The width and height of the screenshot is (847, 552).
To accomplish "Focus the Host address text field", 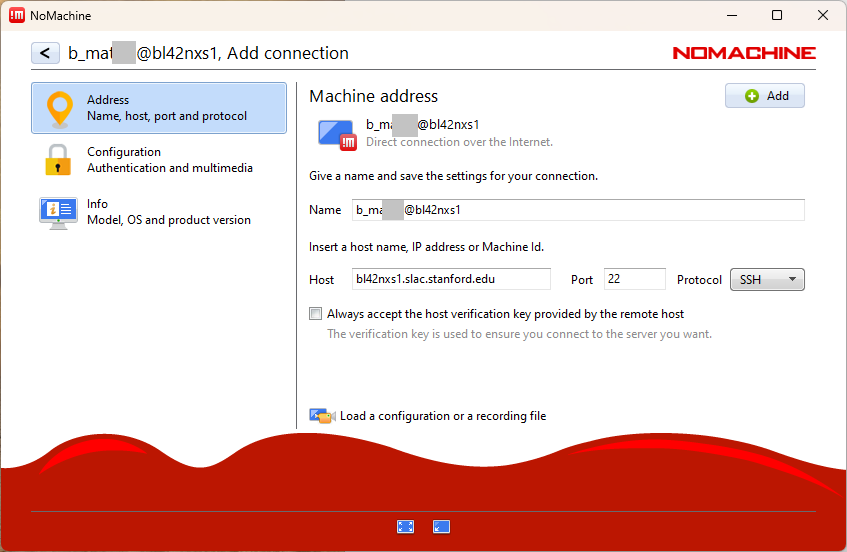I will tap(450, 280).
